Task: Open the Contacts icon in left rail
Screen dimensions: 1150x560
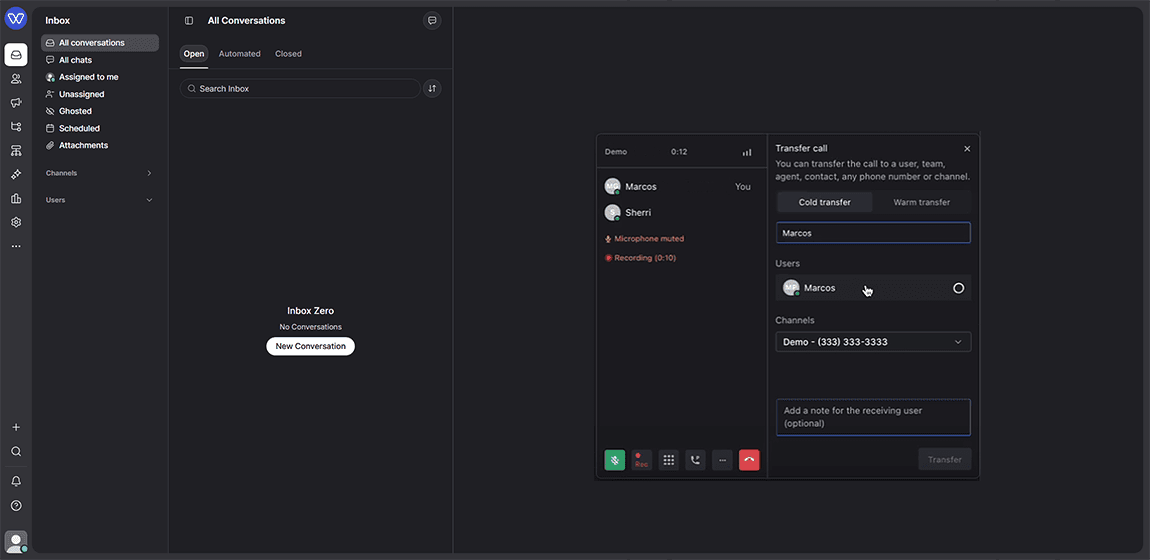Action: point(15,78)
